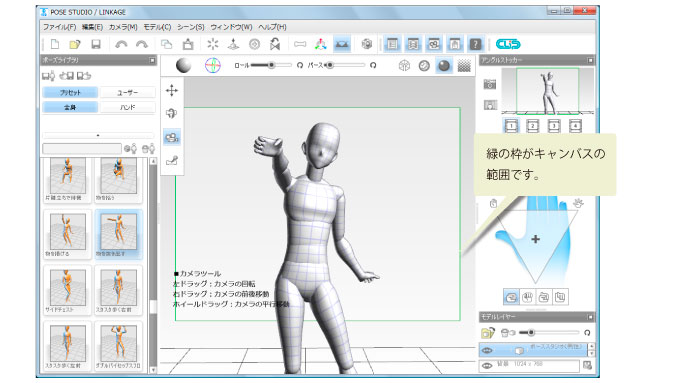The width and height of the screenshot is (695, 383).
Task: Click the camera snapshot icon in アングルストッカー
Action: 490,84
